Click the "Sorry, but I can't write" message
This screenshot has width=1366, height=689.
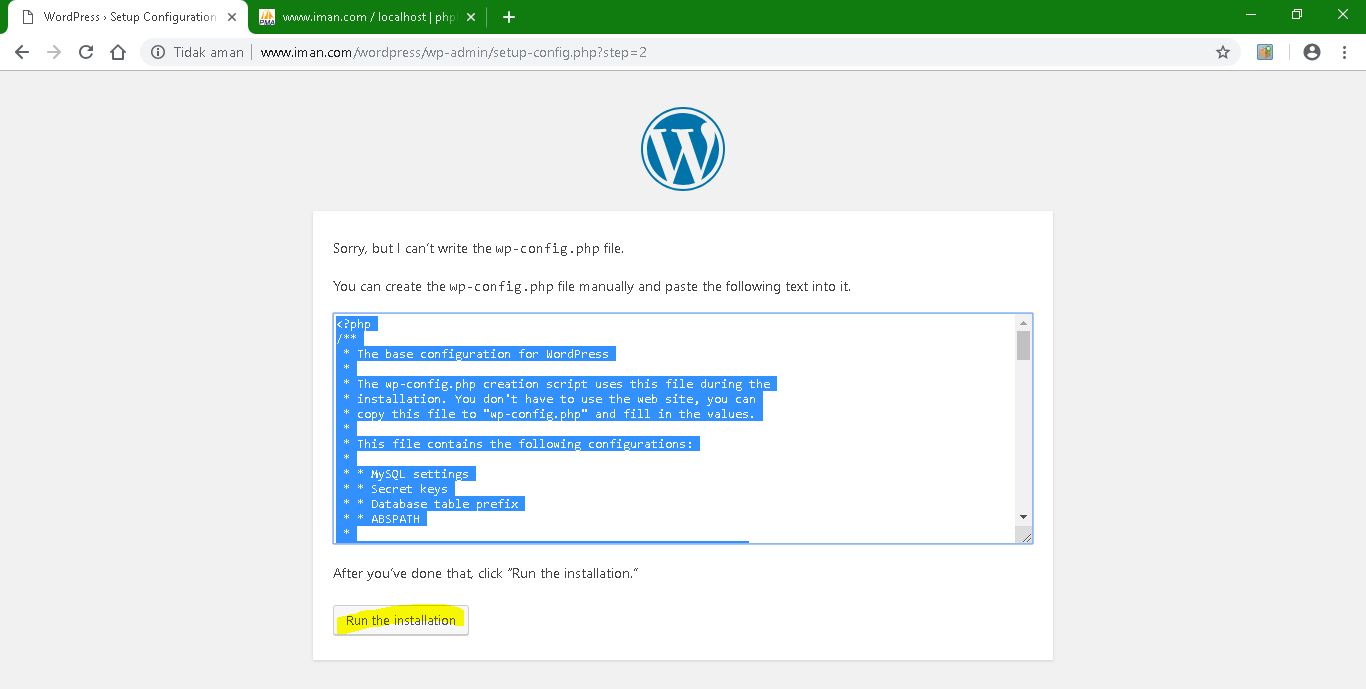tap(478, 248)
